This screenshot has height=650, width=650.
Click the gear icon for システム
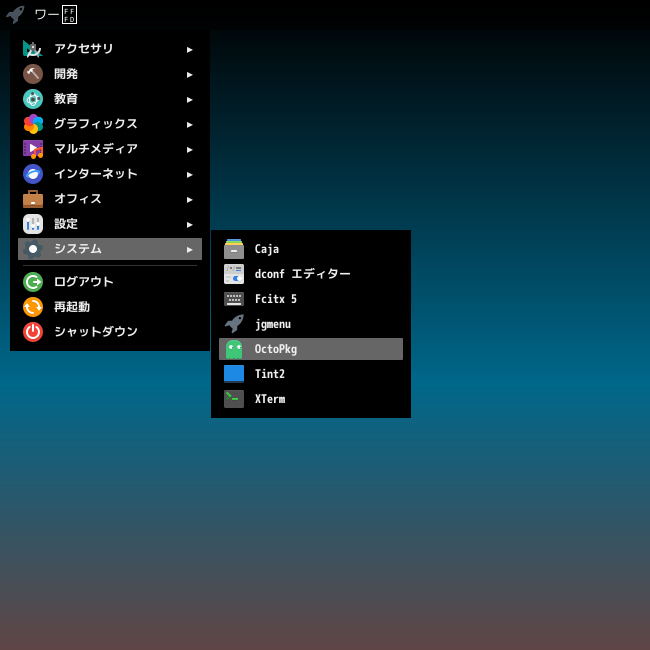point(33,249)
